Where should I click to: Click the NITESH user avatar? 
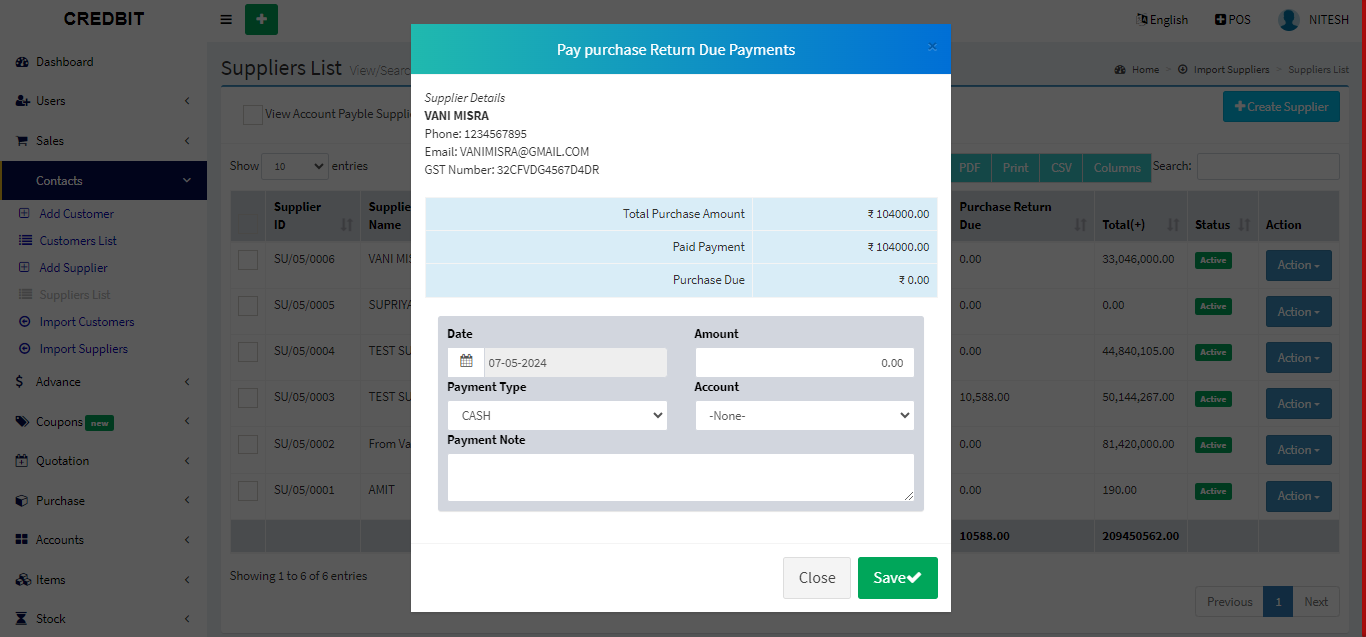pos(1289,19)
